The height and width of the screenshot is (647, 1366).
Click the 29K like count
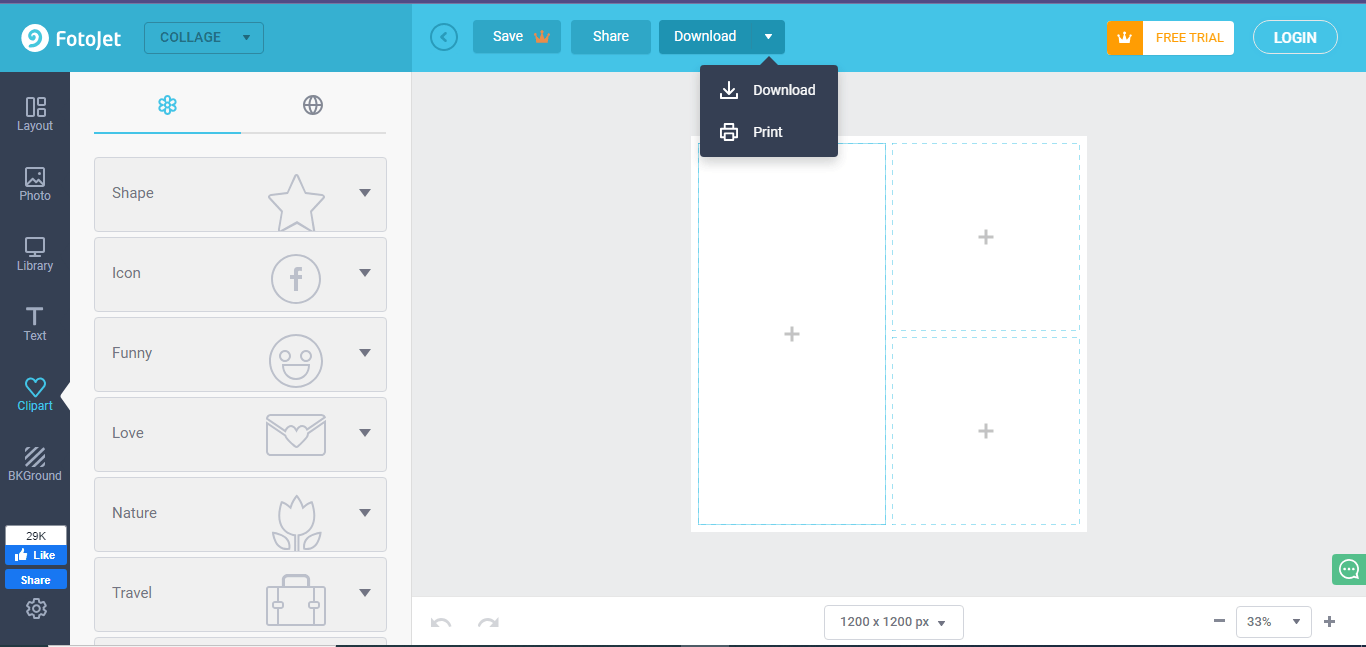pos(36,536)
